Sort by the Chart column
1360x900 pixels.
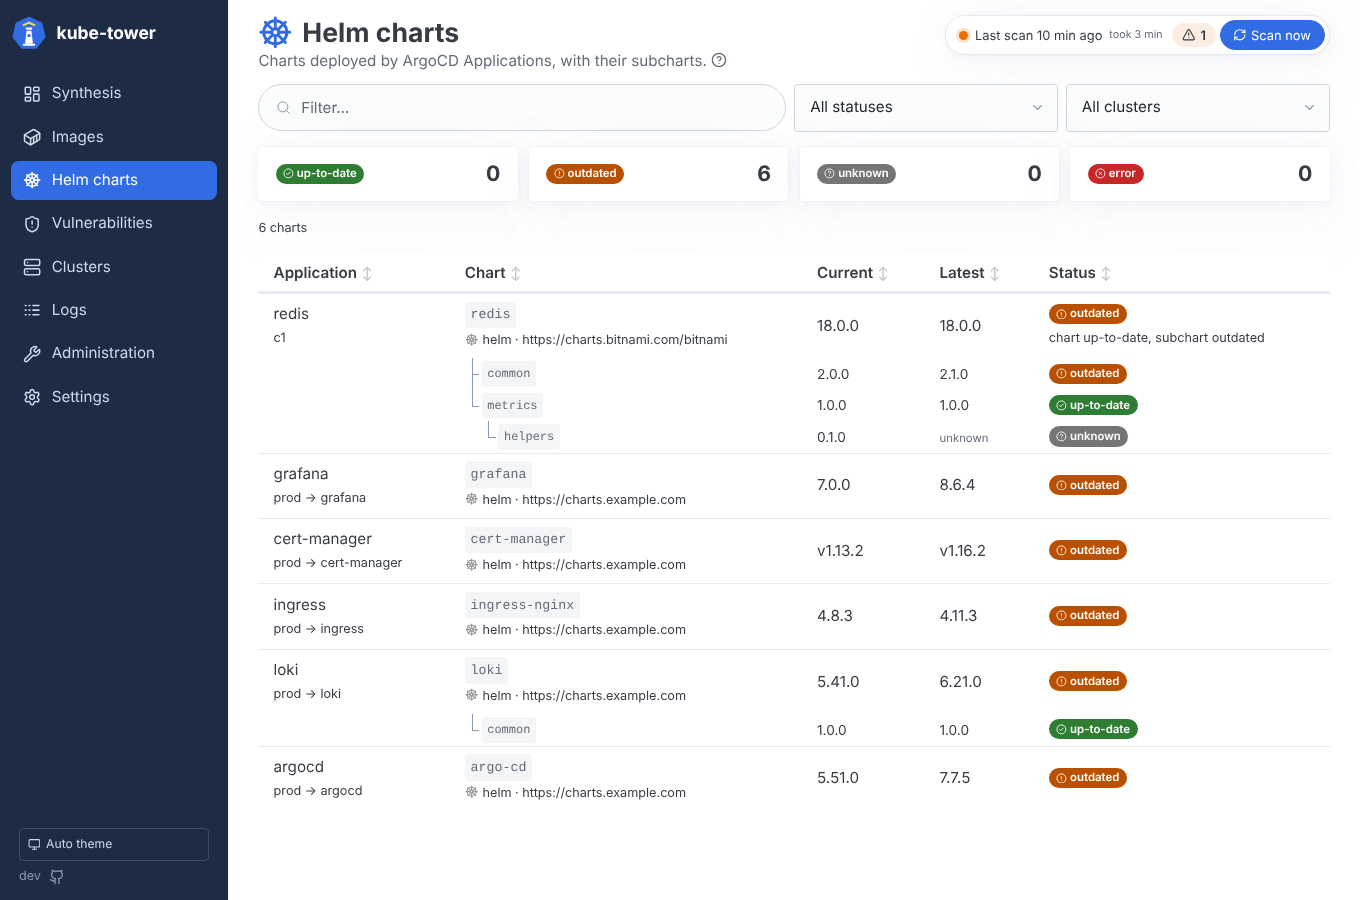pos(493,273)
